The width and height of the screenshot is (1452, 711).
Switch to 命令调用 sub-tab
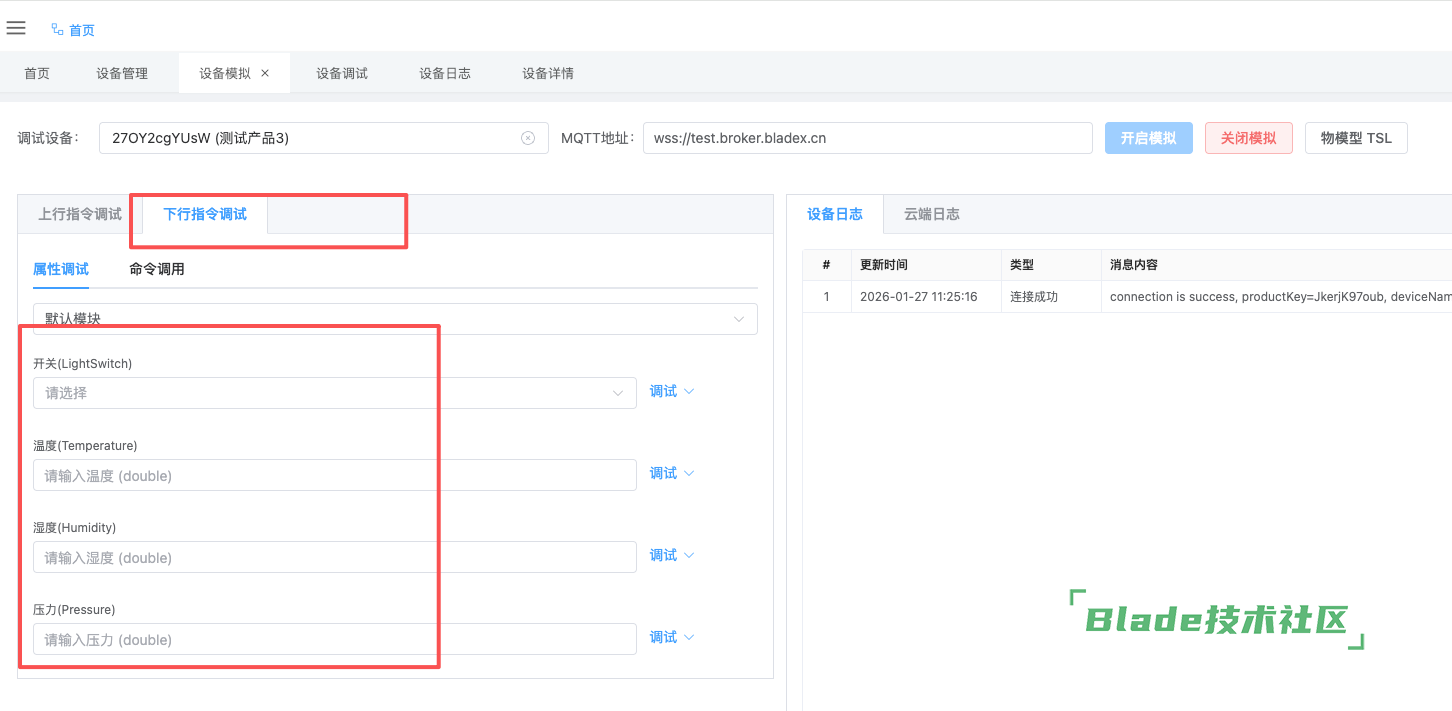pyautogui.click(x=157, y=269)
